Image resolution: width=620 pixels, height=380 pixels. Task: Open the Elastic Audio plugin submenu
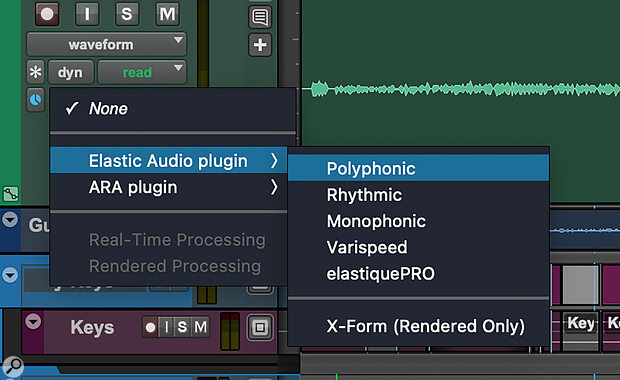pos(169,161)
